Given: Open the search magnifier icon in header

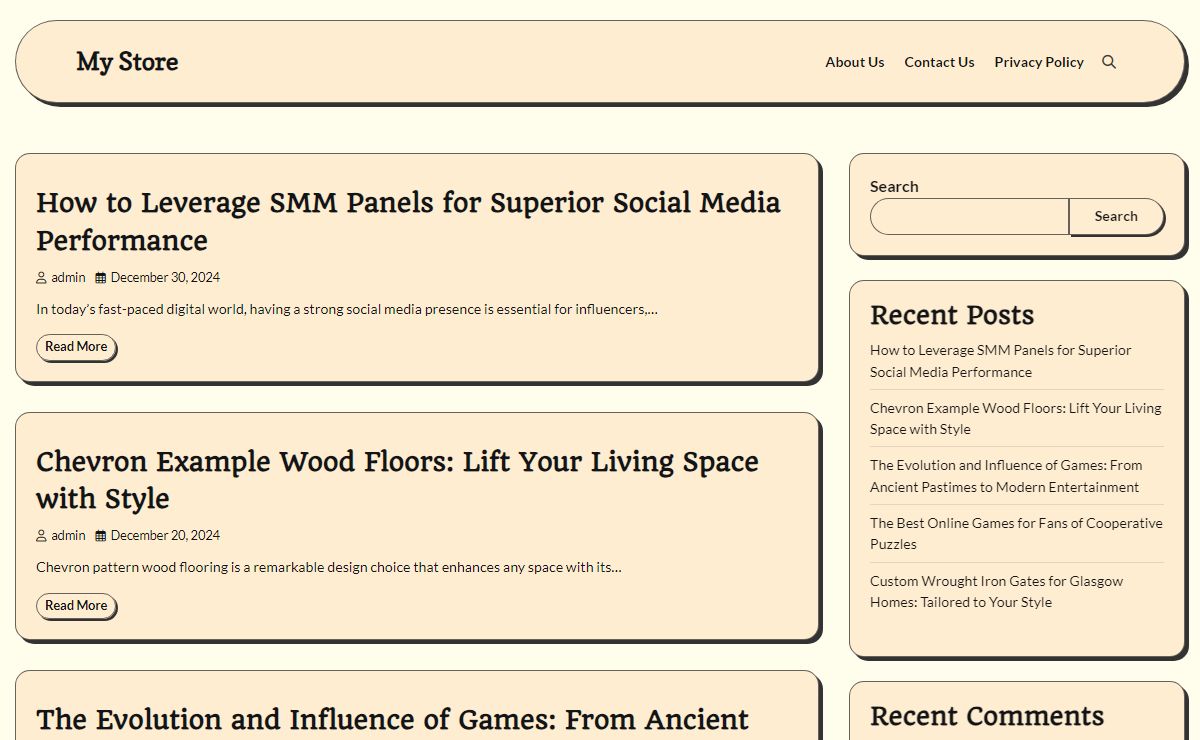Looking at the screenshot, I should (1108, 62).
